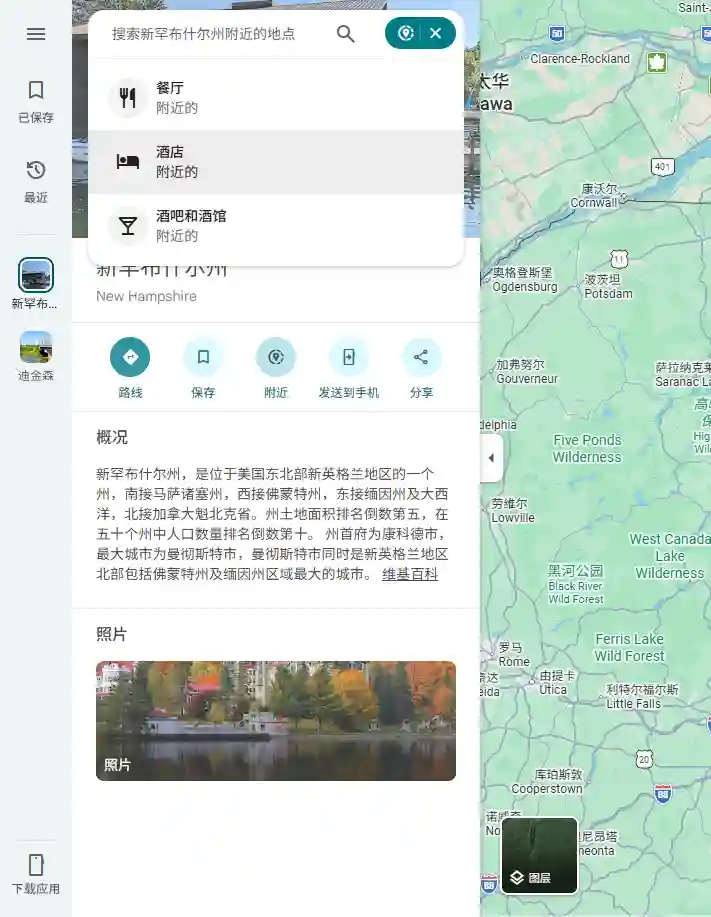Click the route 11 shield near Potsdam
The image size is (711, 917).
(619, 258)
